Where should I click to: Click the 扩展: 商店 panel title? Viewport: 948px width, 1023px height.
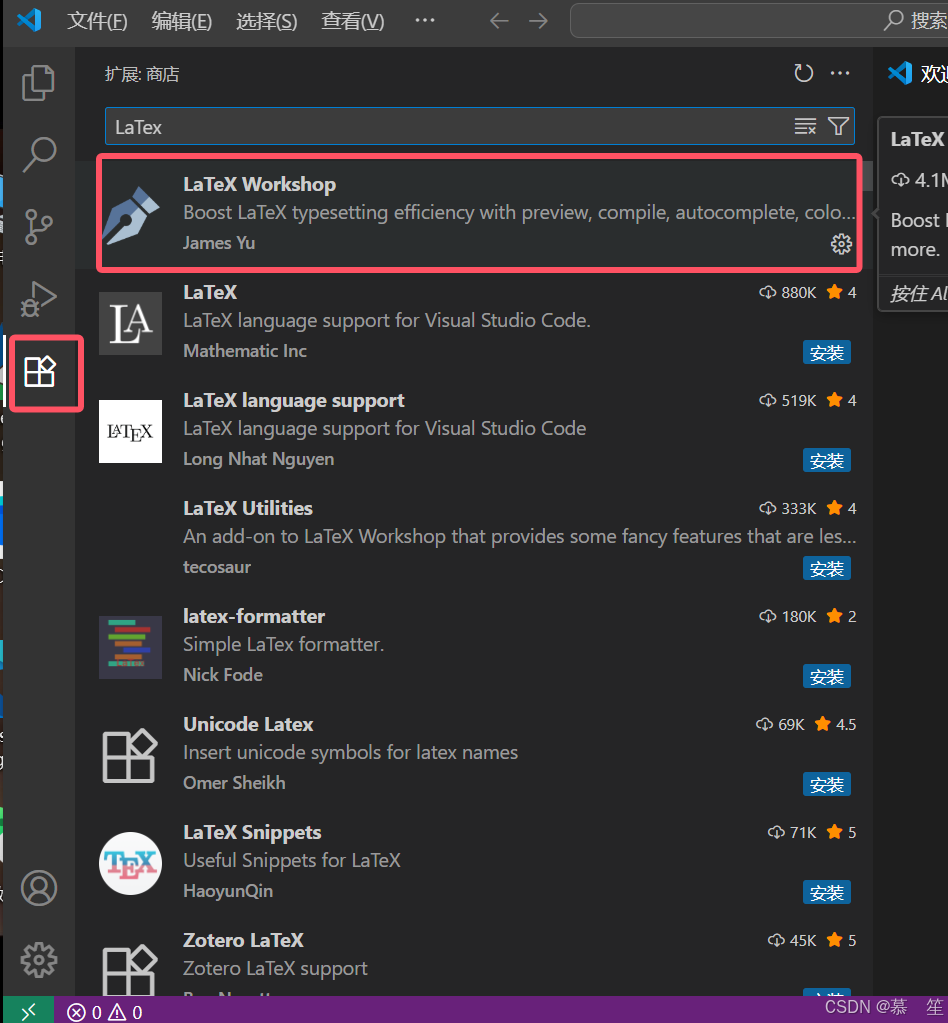142,74
